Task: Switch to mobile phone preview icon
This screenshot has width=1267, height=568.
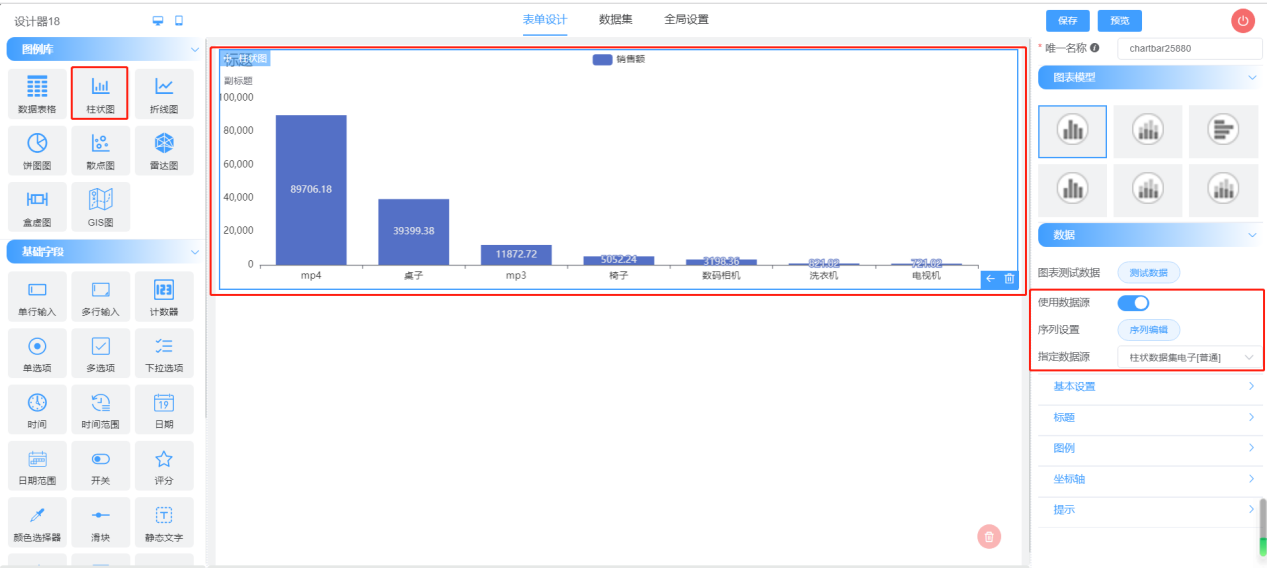Action: tap(179, 20)
